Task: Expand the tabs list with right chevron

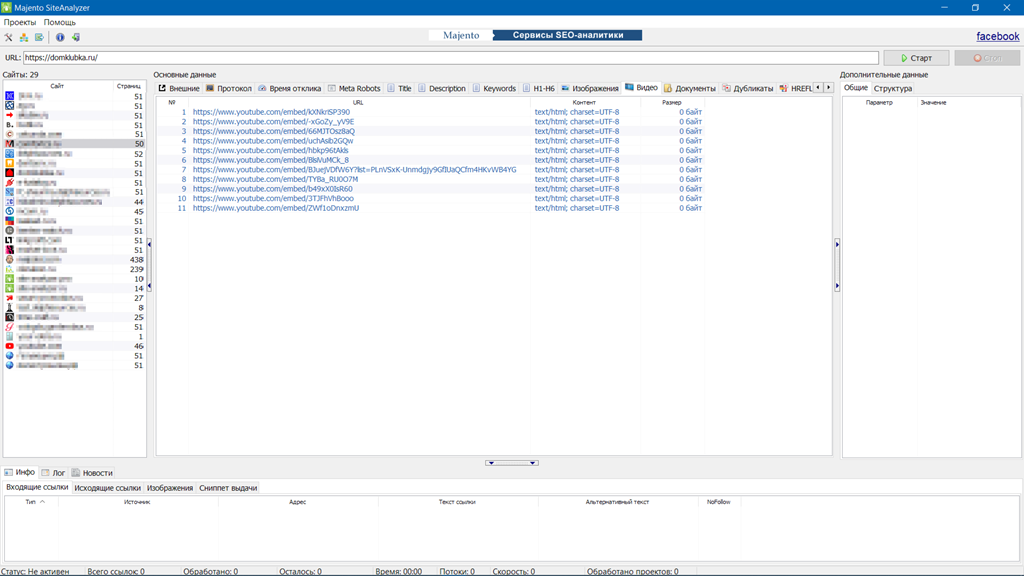Action: [x=826, y=87]
